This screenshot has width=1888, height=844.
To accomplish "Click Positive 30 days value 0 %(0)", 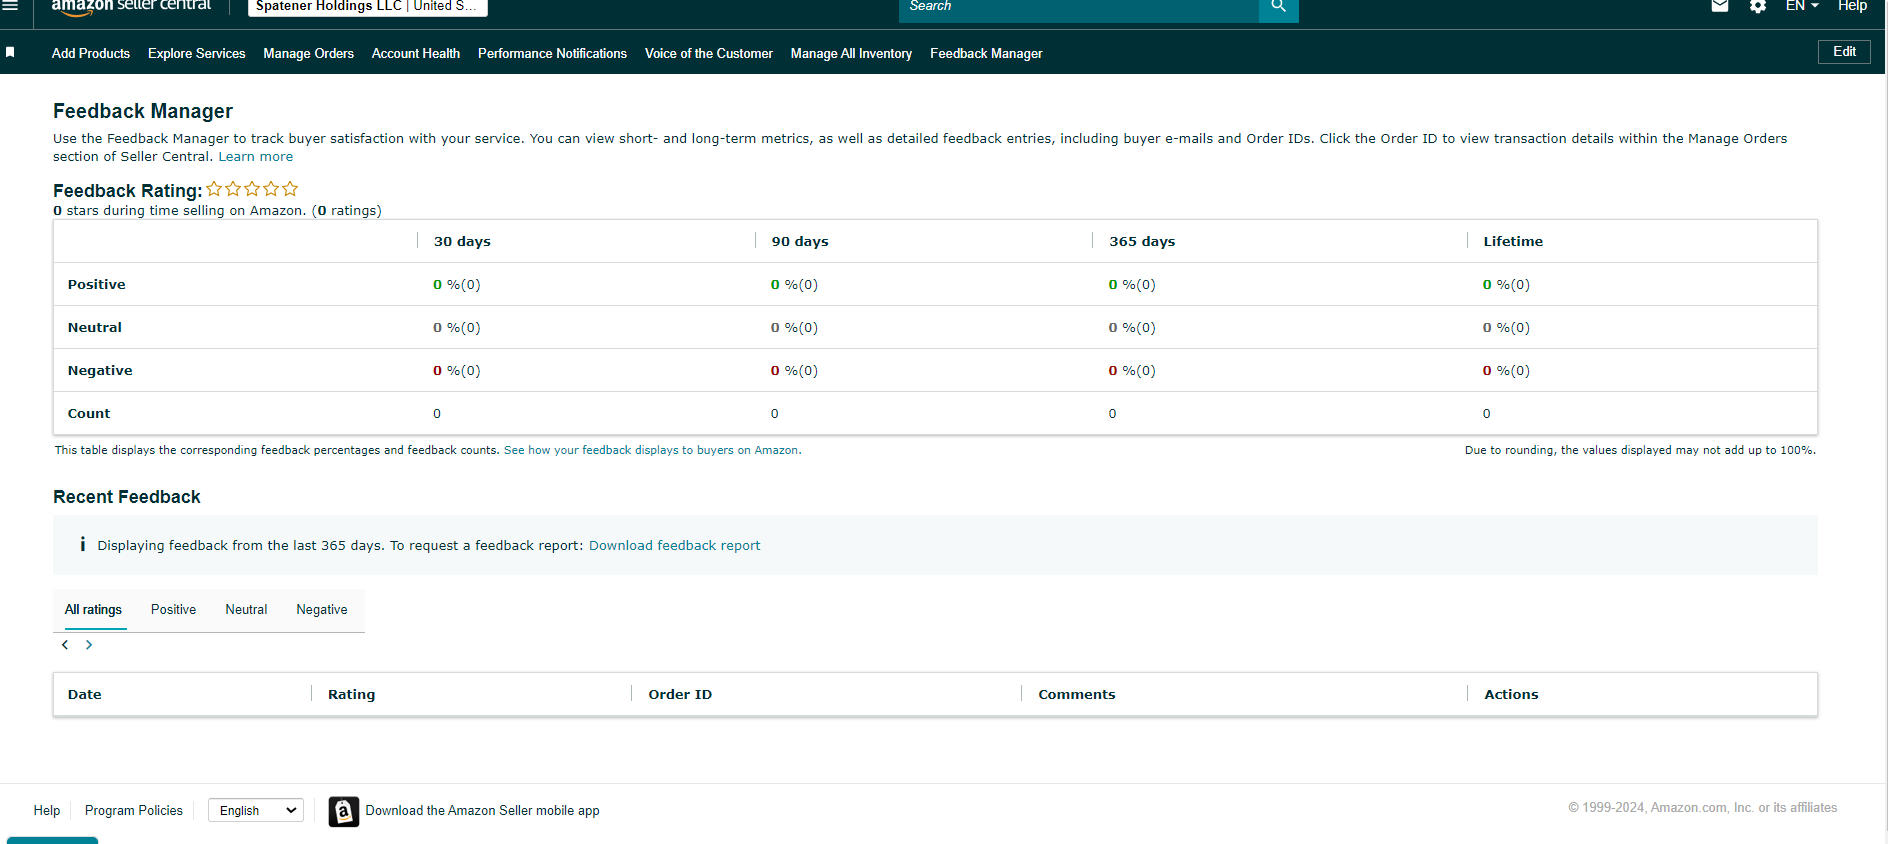I will 457,284.
